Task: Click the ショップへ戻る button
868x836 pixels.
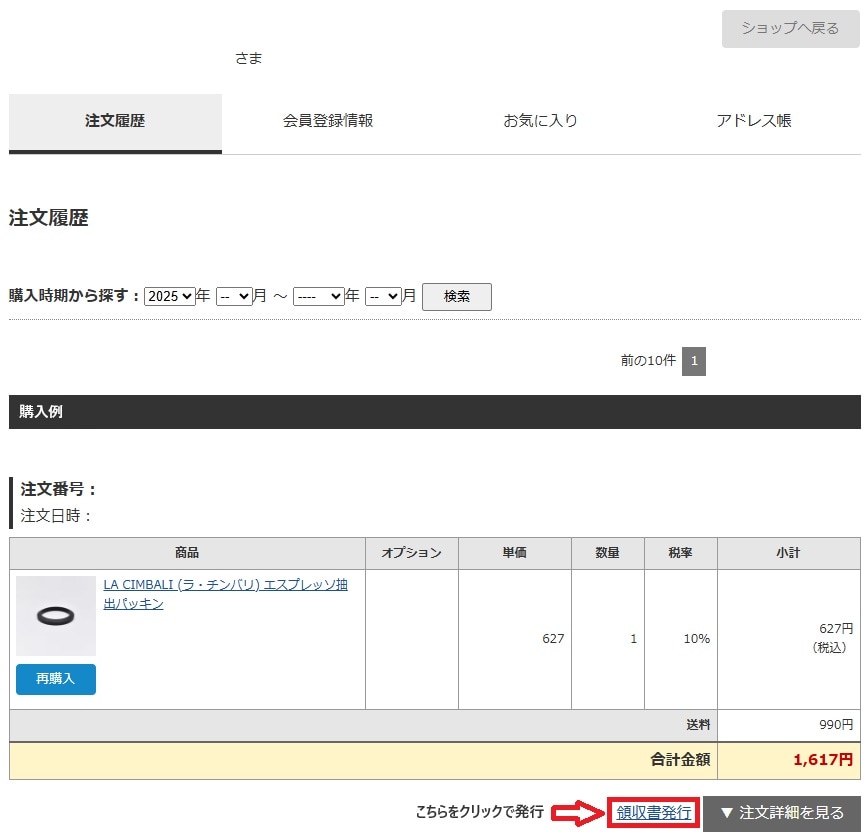Action: (x=790, y=29)
